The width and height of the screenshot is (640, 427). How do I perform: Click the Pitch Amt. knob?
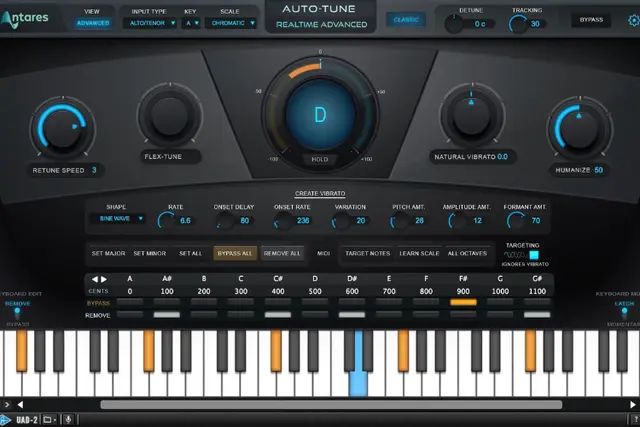400,221
